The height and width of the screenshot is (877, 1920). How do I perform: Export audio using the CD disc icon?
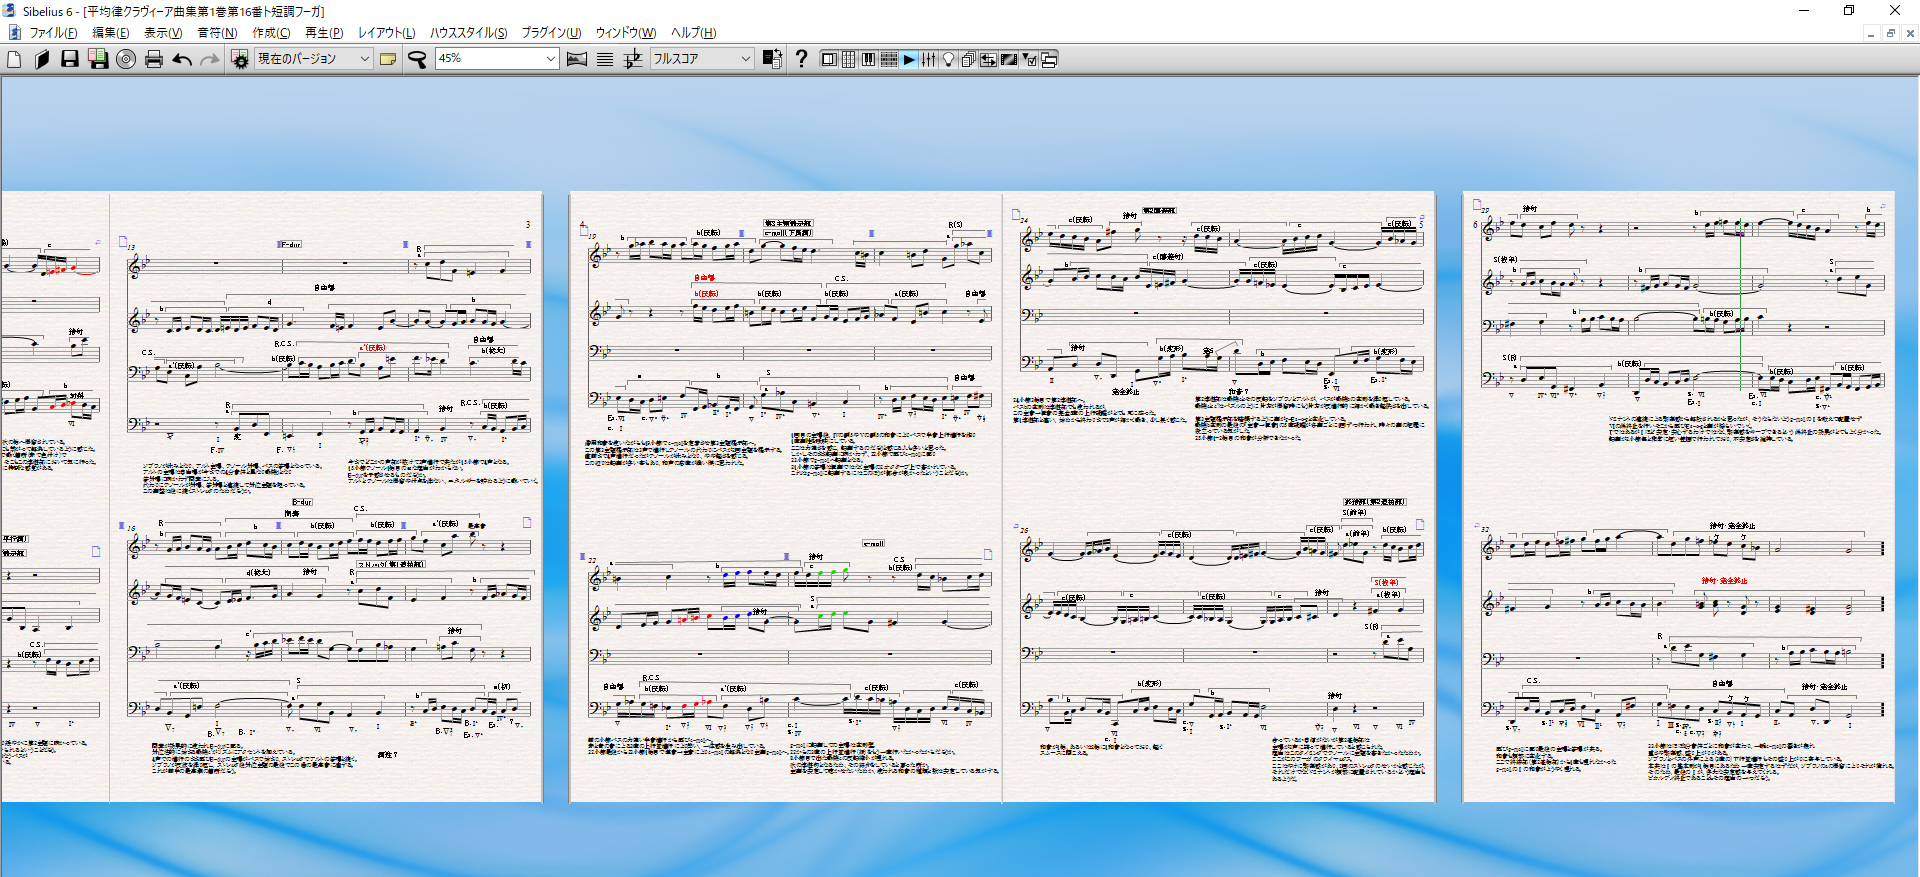pyautogui.click(x=126, y=59)
